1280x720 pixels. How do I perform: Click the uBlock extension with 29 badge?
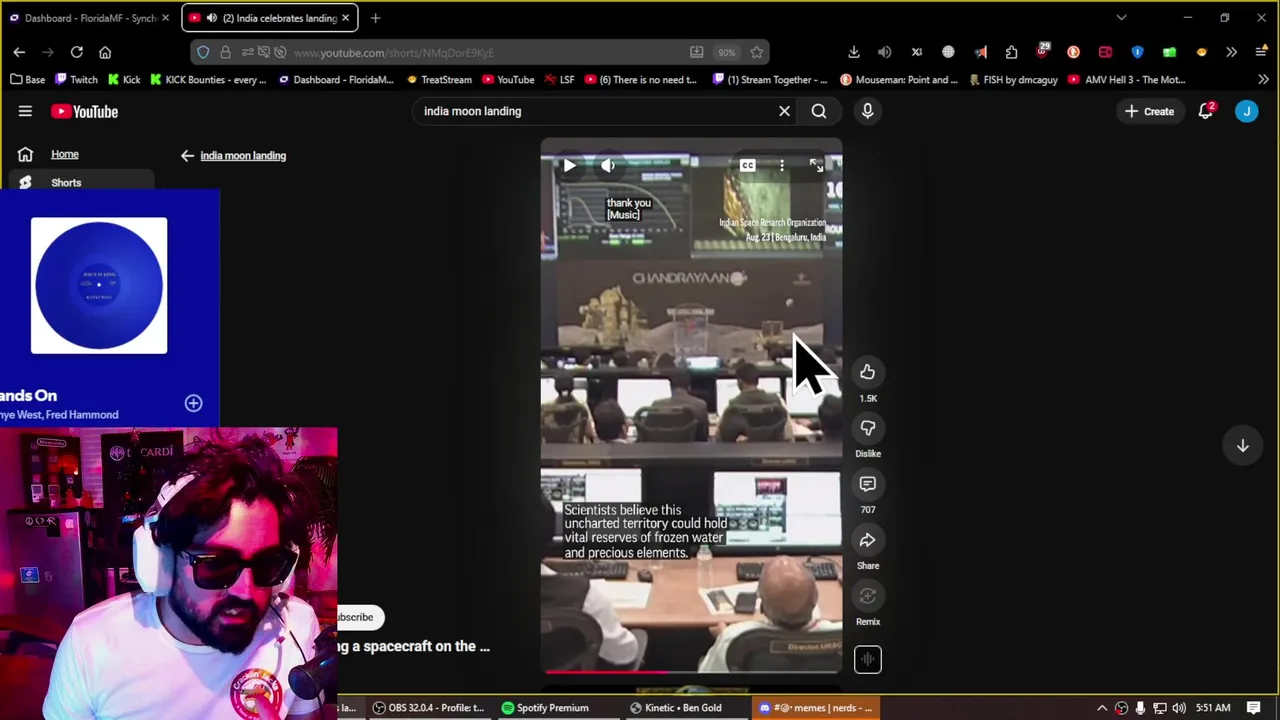[1042, 52]
